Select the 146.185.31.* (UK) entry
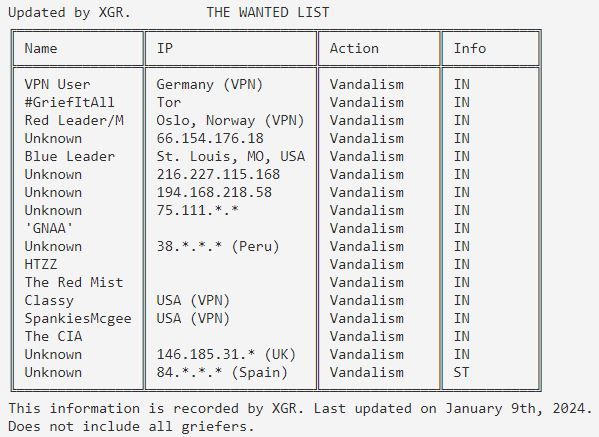This screenshot has width=599, height=437. [x=226, y=354]
